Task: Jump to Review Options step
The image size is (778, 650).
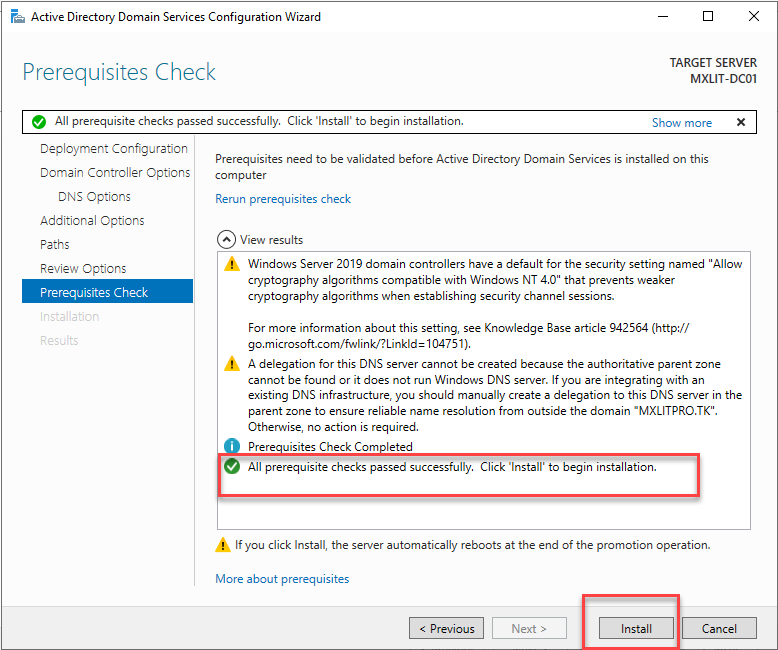Action: [x=83, y=269]
